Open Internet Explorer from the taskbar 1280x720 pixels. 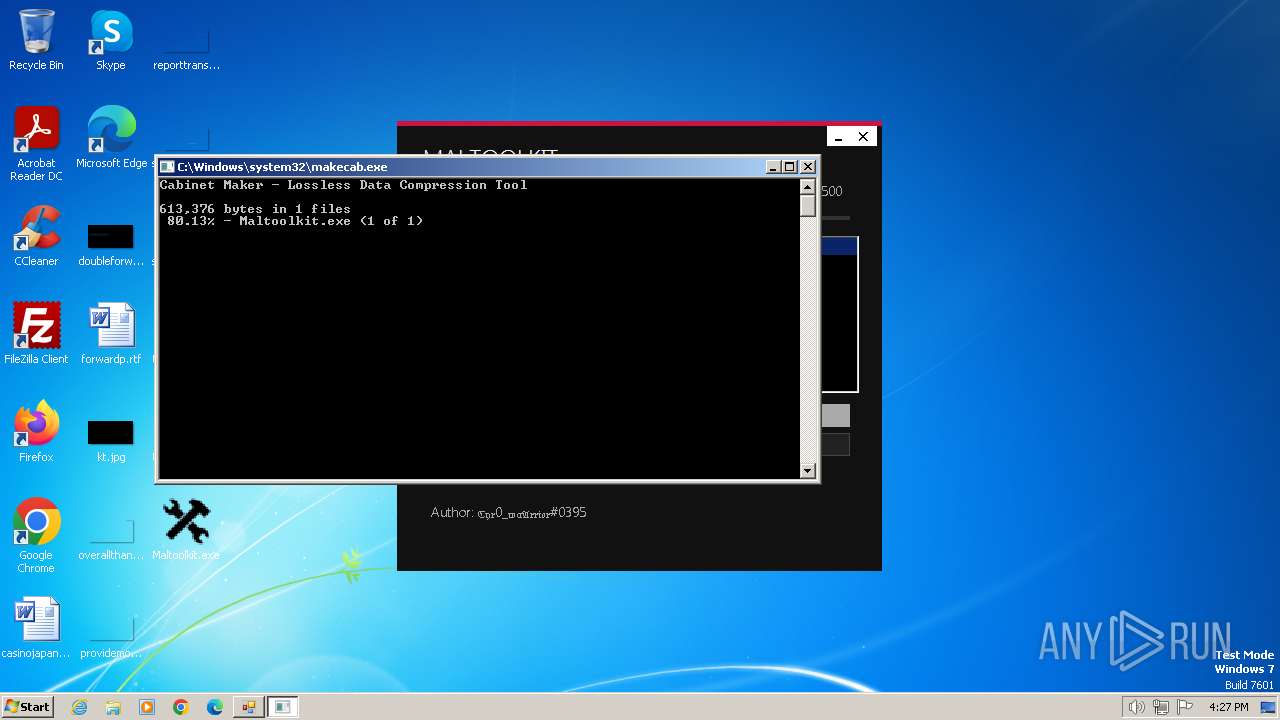(x=80, y=707)
